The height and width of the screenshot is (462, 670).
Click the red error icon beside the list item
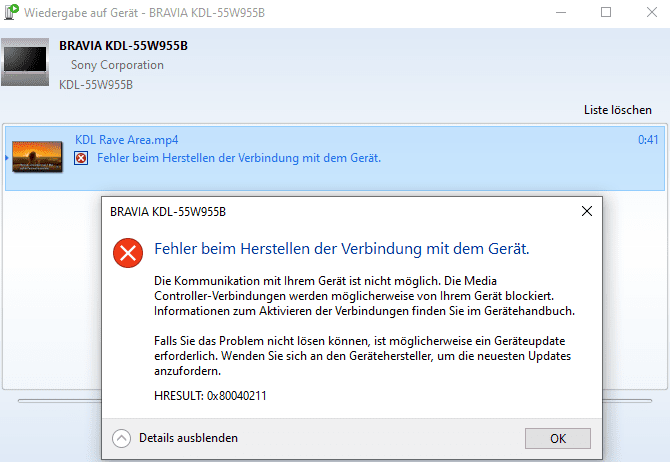[x=81, y=158]
